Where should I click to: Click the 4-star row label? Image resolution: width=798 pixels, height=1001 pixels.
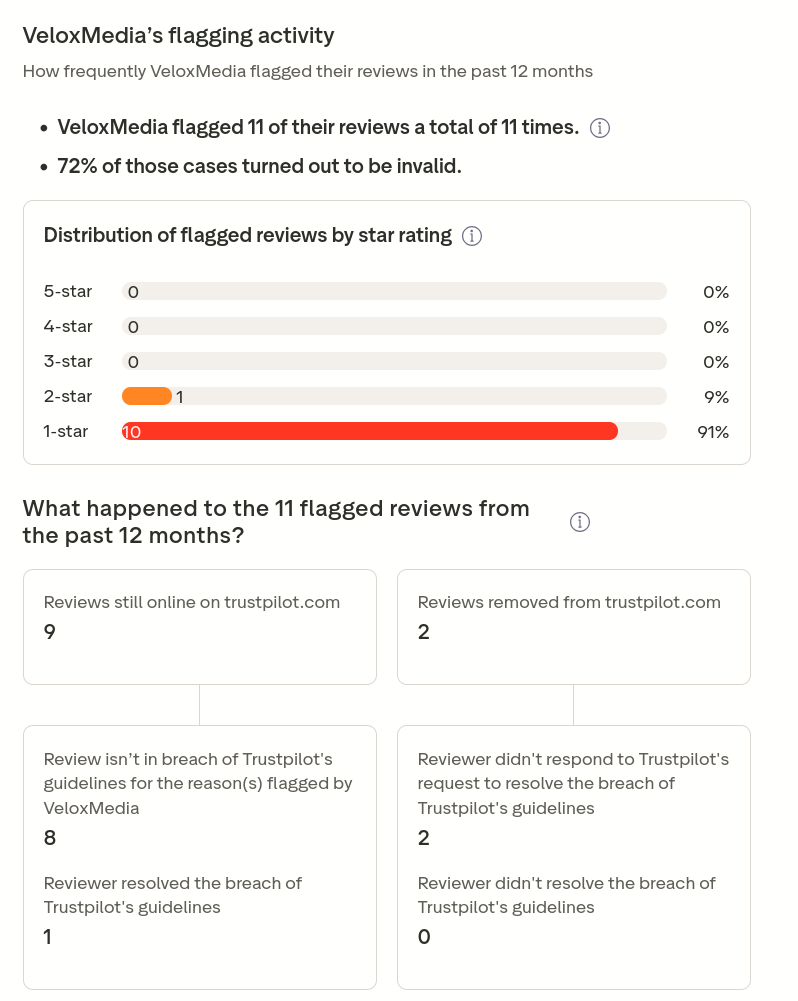(x=68, y=326)
